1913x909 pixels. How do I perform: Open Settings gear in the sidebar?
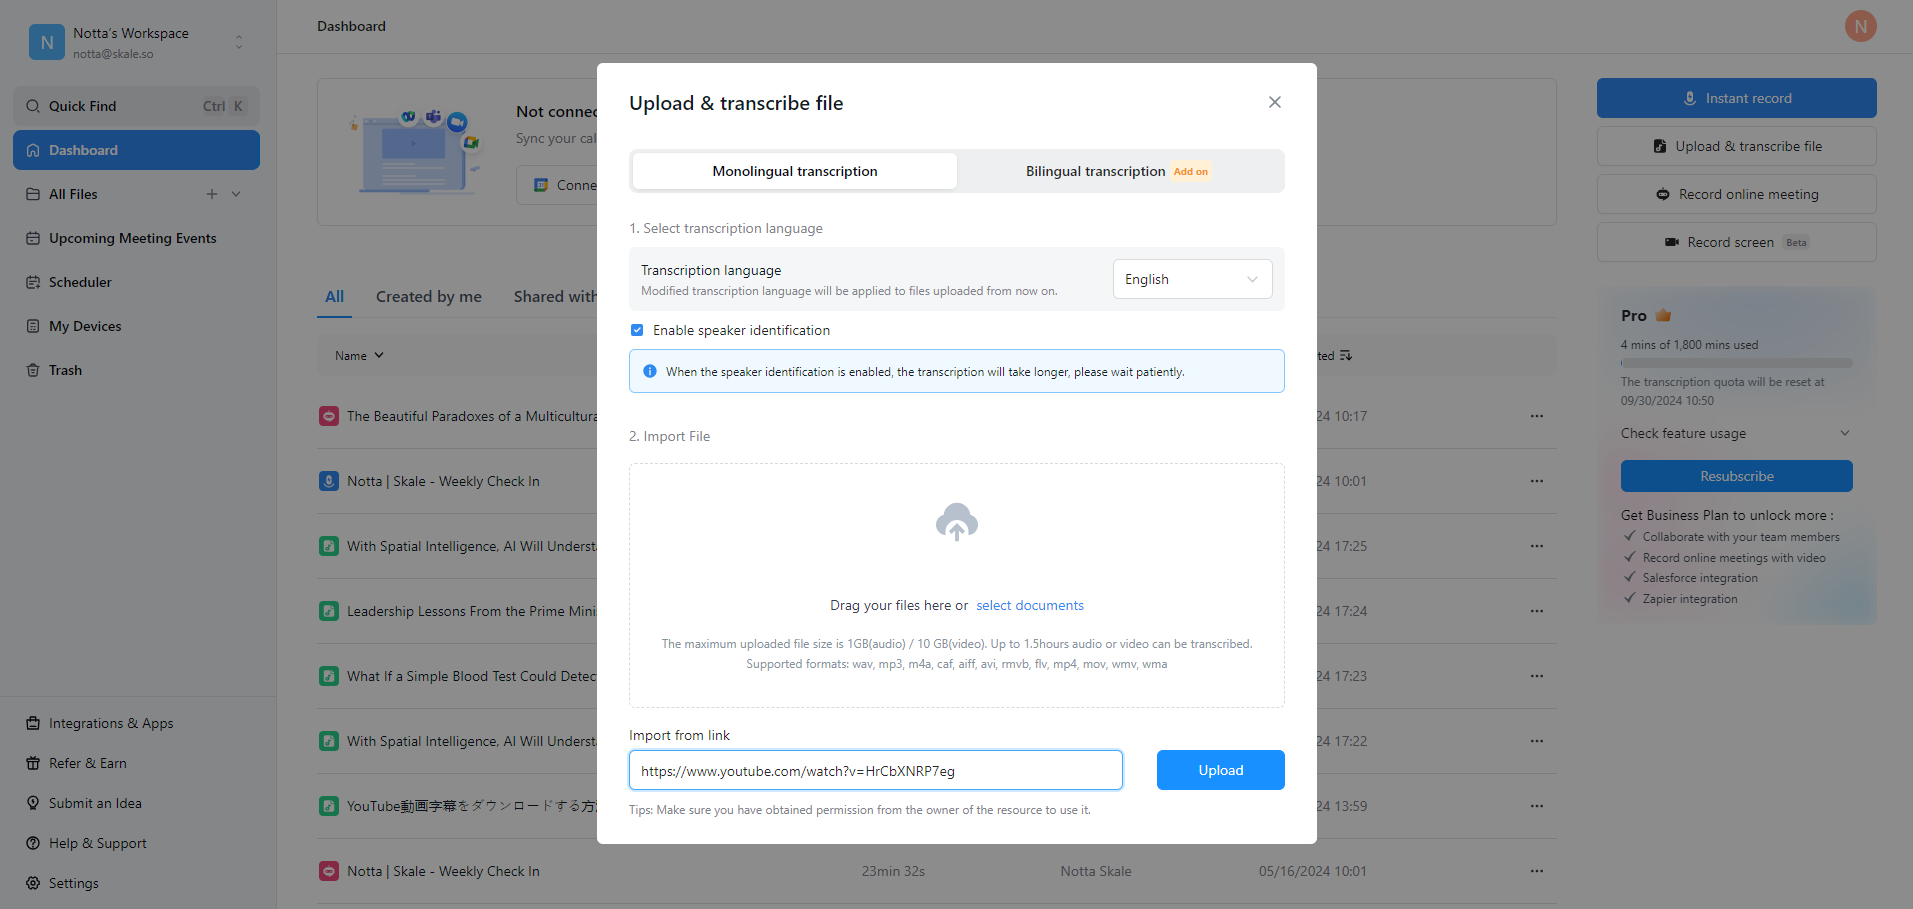click(33, 883)
